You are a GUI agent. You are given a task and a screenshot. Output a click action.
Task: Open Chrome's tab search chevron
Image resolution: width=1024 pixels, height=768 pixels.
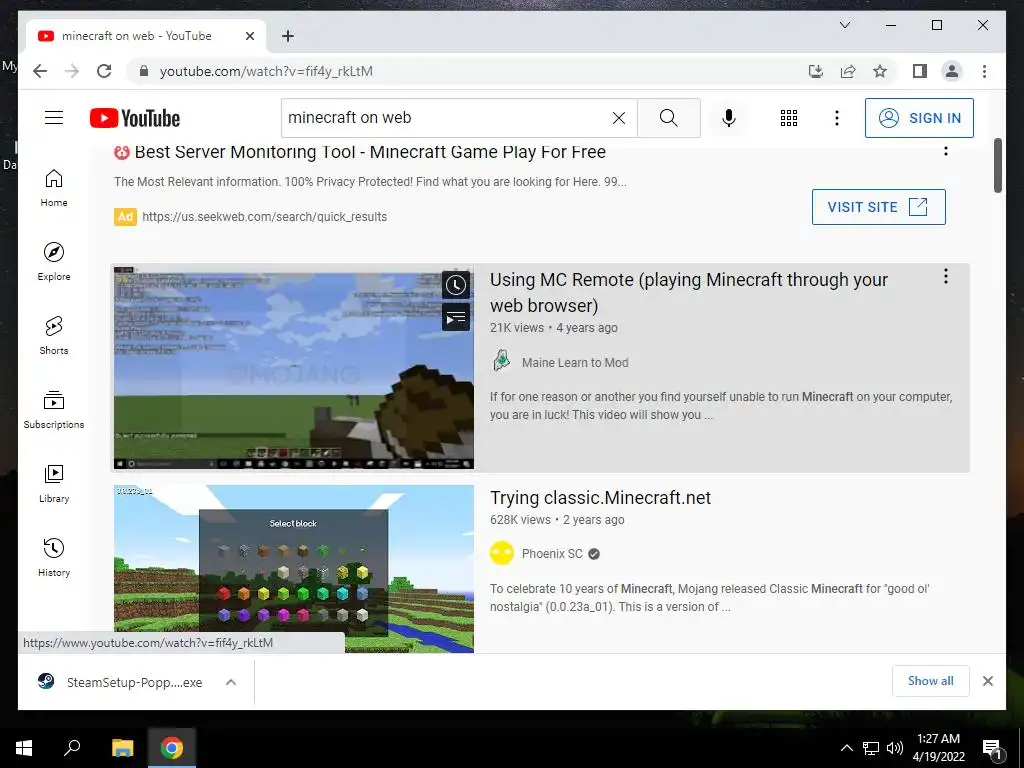tap(844, 25)
